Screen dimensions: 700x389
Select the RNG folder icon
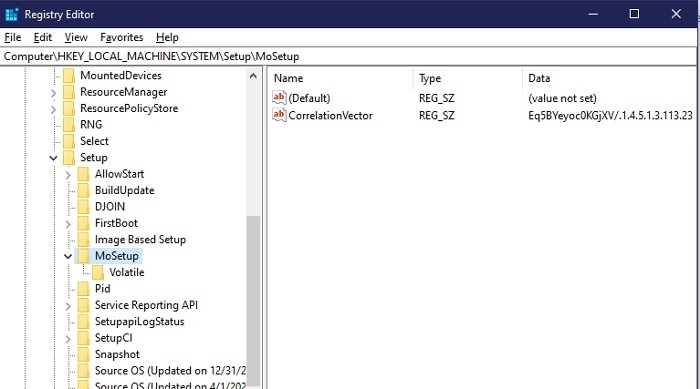point(69,125)
